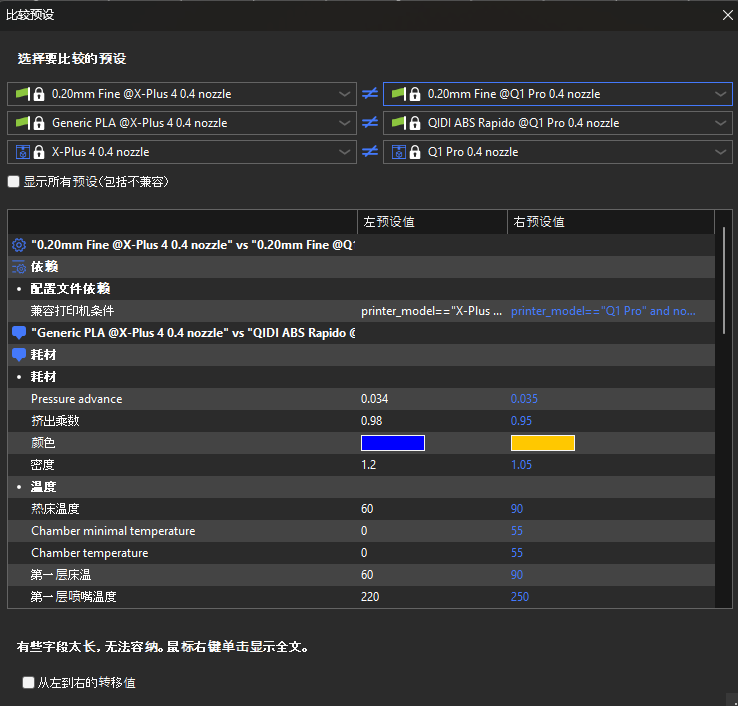Close the 比较预设 dialog
The height and width of the screenshot is (706, 738).
click(728, 15)
